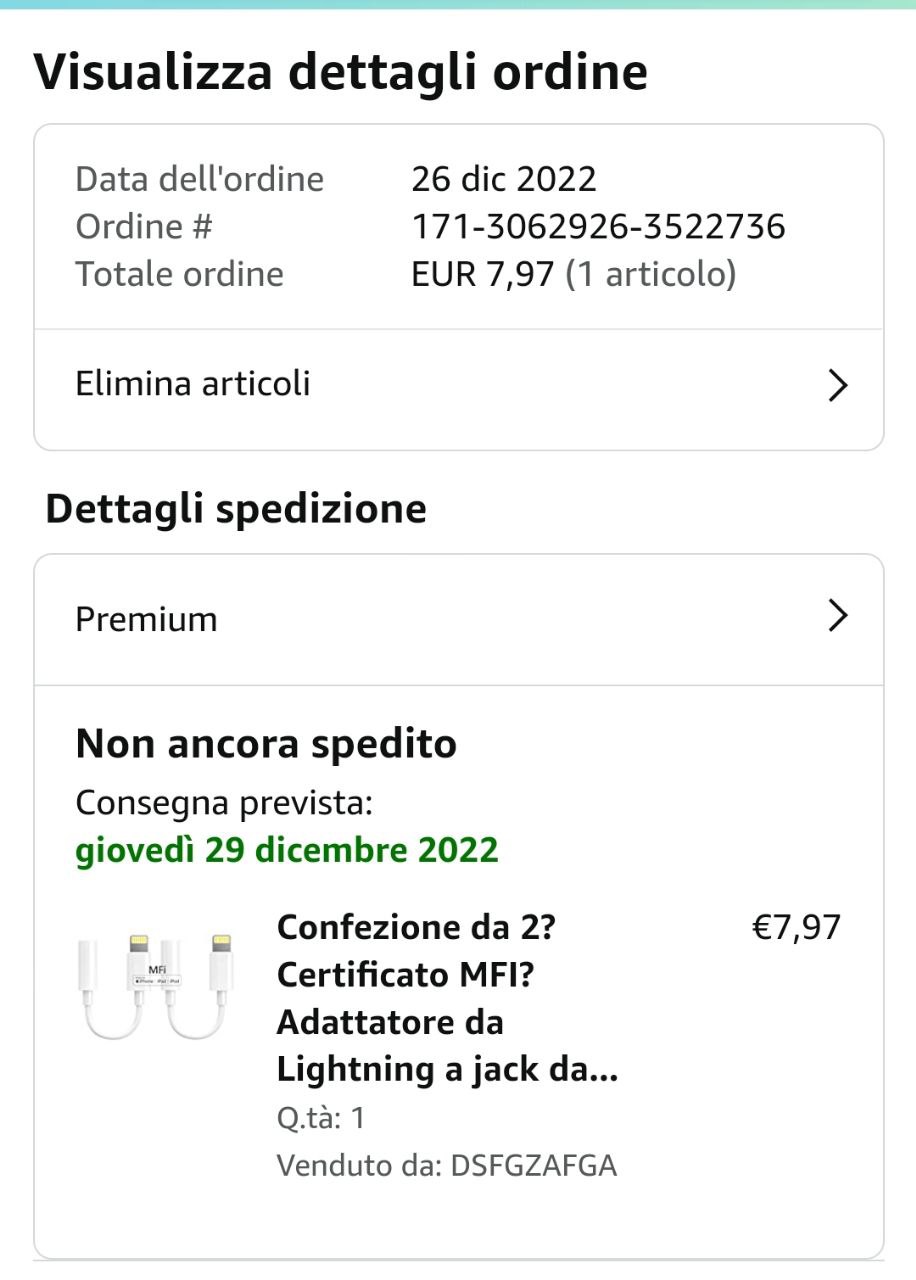The image size is (916, 1280).
Task: Tap the Totale ordine label
Action: click(180, 274)
